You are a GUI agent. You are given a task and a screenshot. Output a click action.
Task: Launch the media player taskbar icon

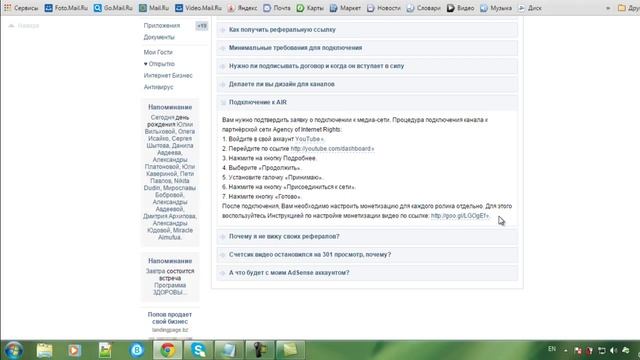tap(74, 350)
